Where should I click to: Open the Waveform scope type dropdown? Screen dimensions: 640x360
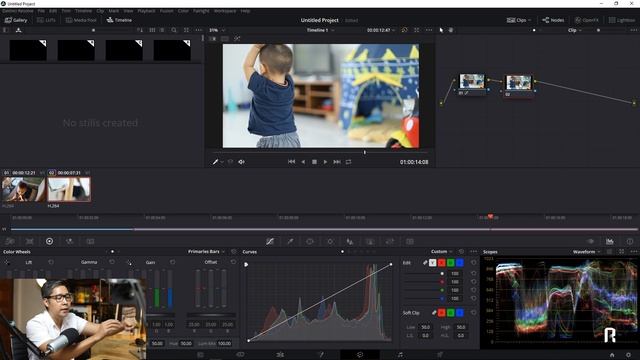click(x=587, y=252)
